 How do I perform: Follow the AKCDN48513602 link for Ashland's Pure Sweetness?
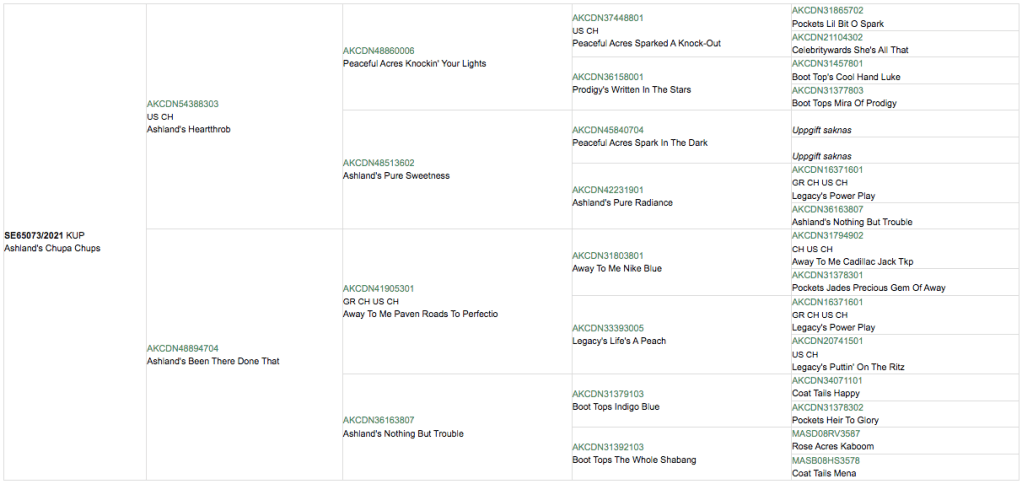(x=378, y=163)
